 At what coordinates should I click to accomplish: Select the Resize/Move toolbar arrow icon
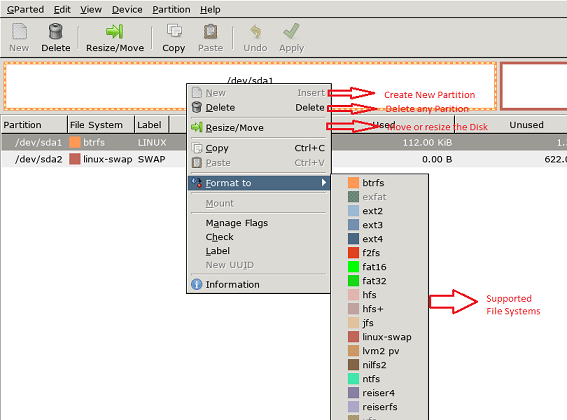point(115,31)
